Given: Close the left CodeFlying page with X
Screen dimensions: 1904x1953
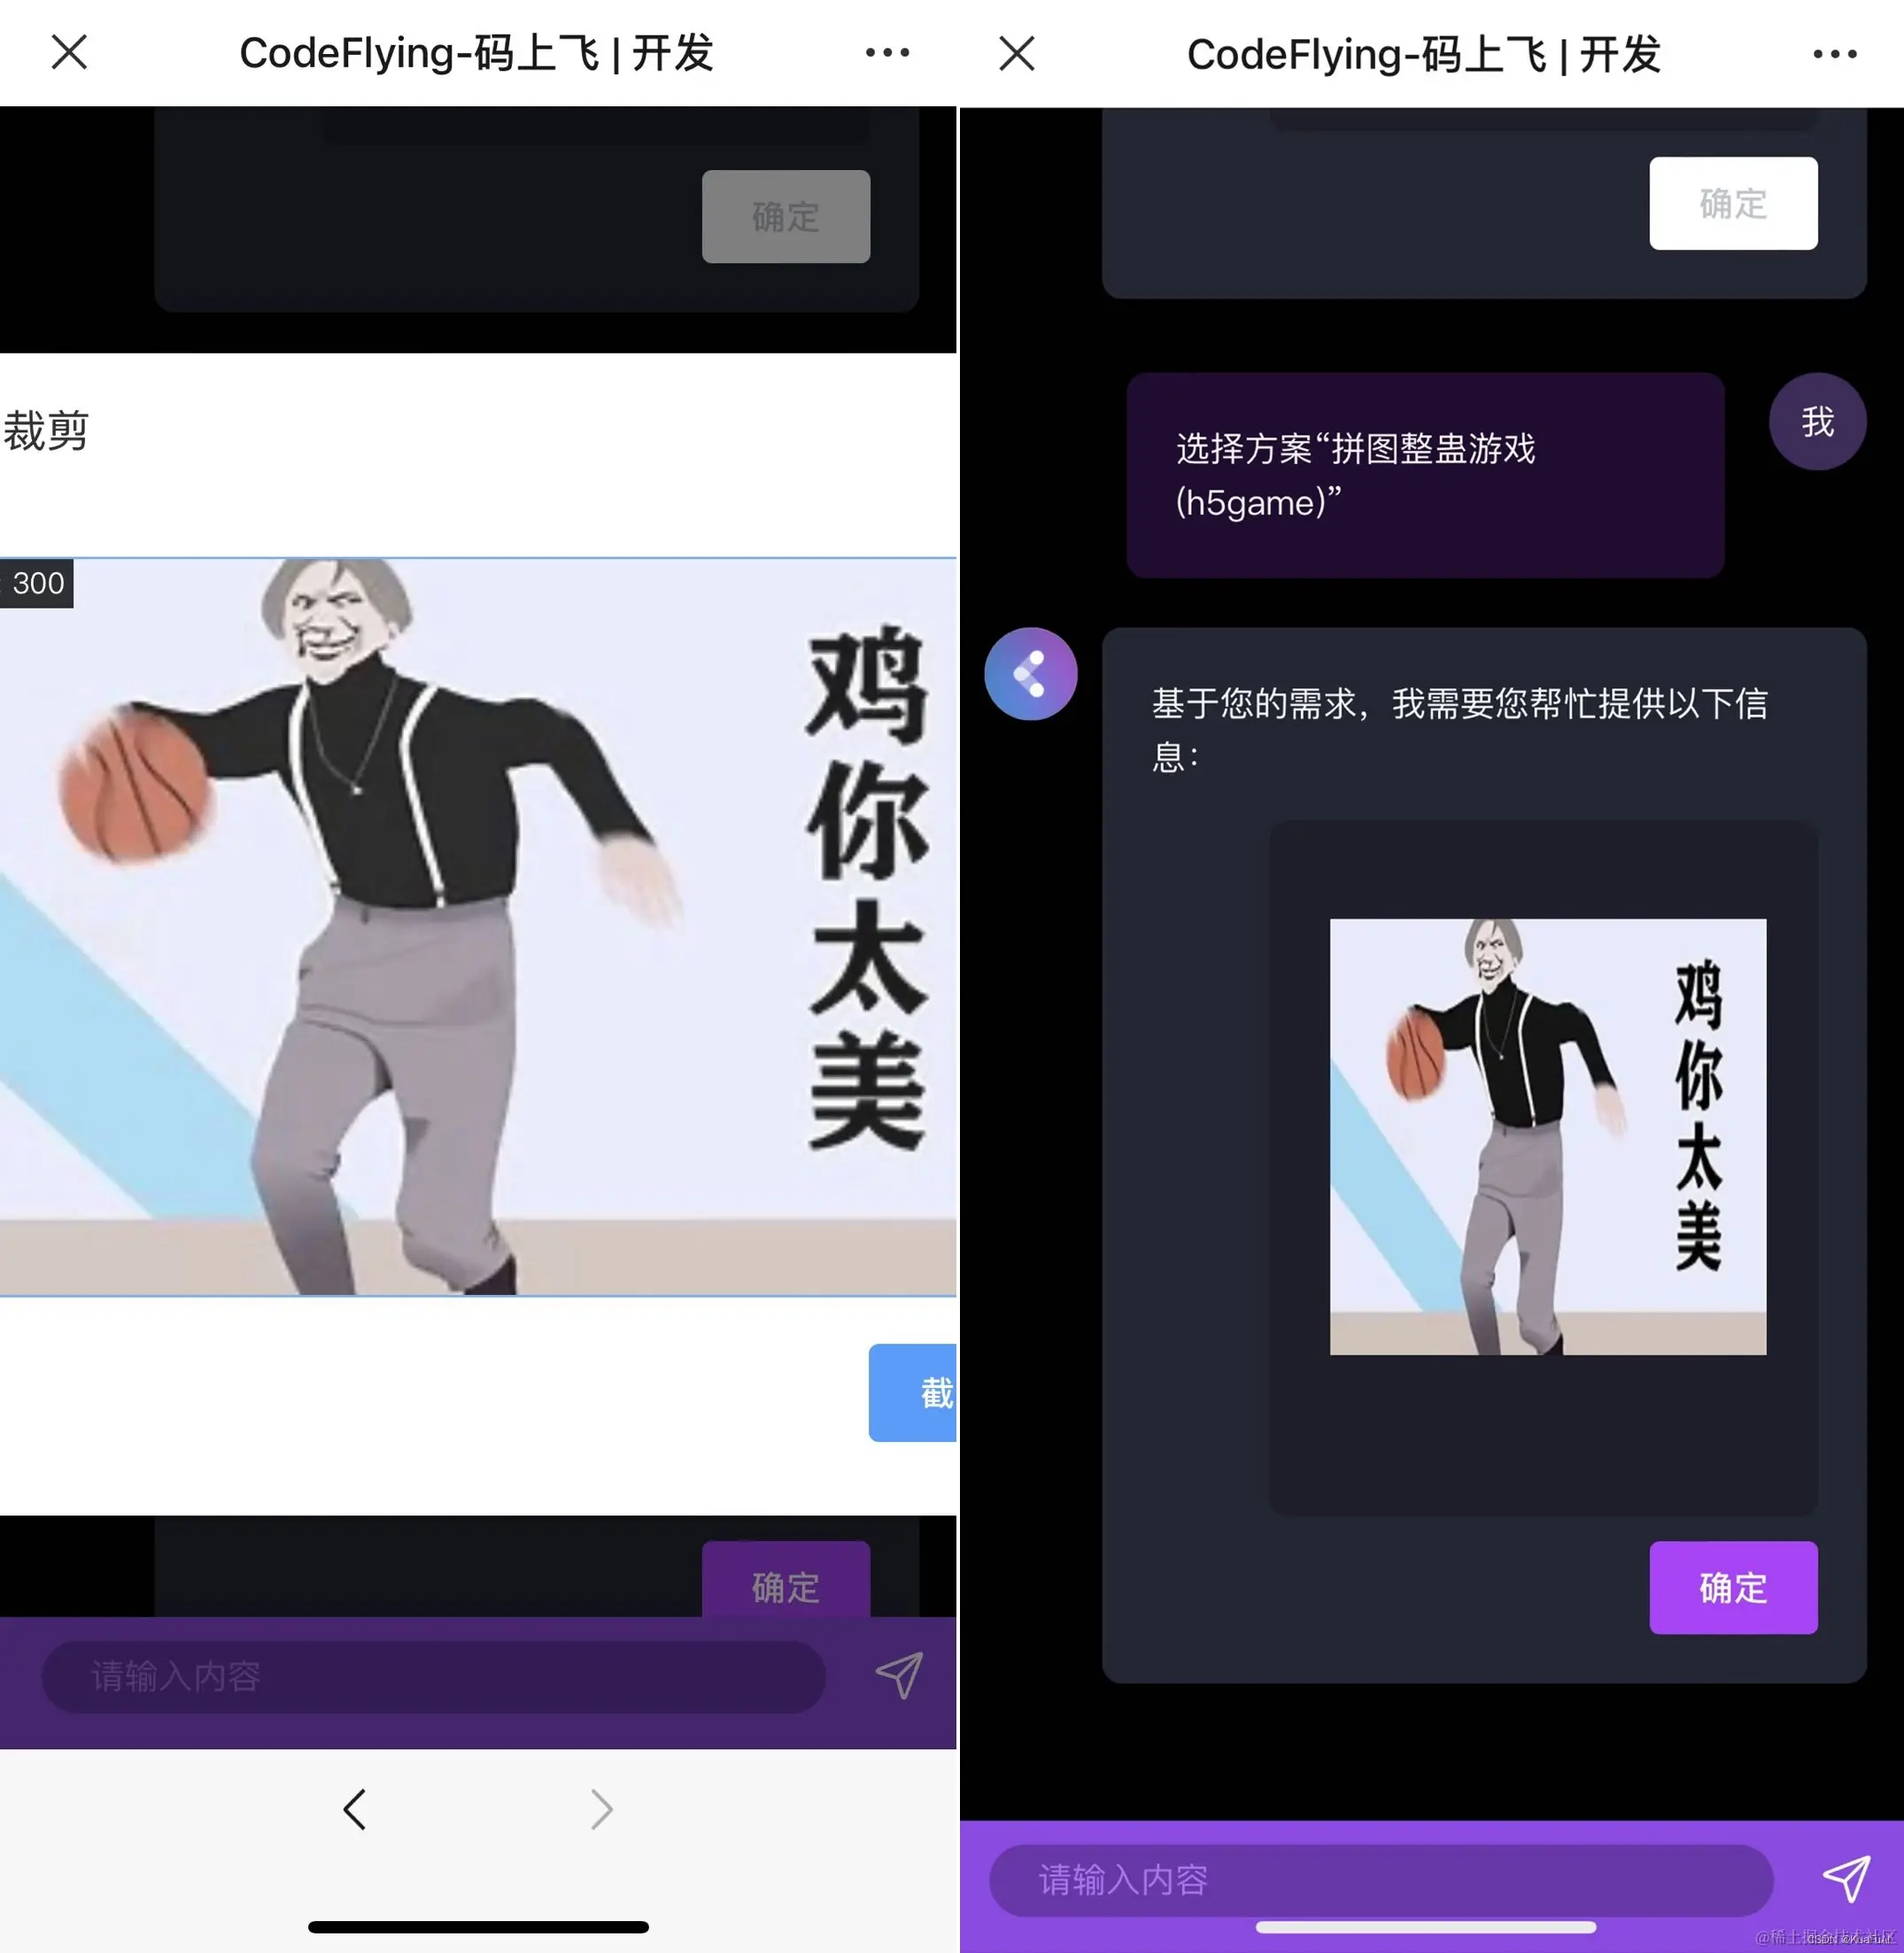Looking at the screenshot, I should pyautogui.click(x=69, y=52).
